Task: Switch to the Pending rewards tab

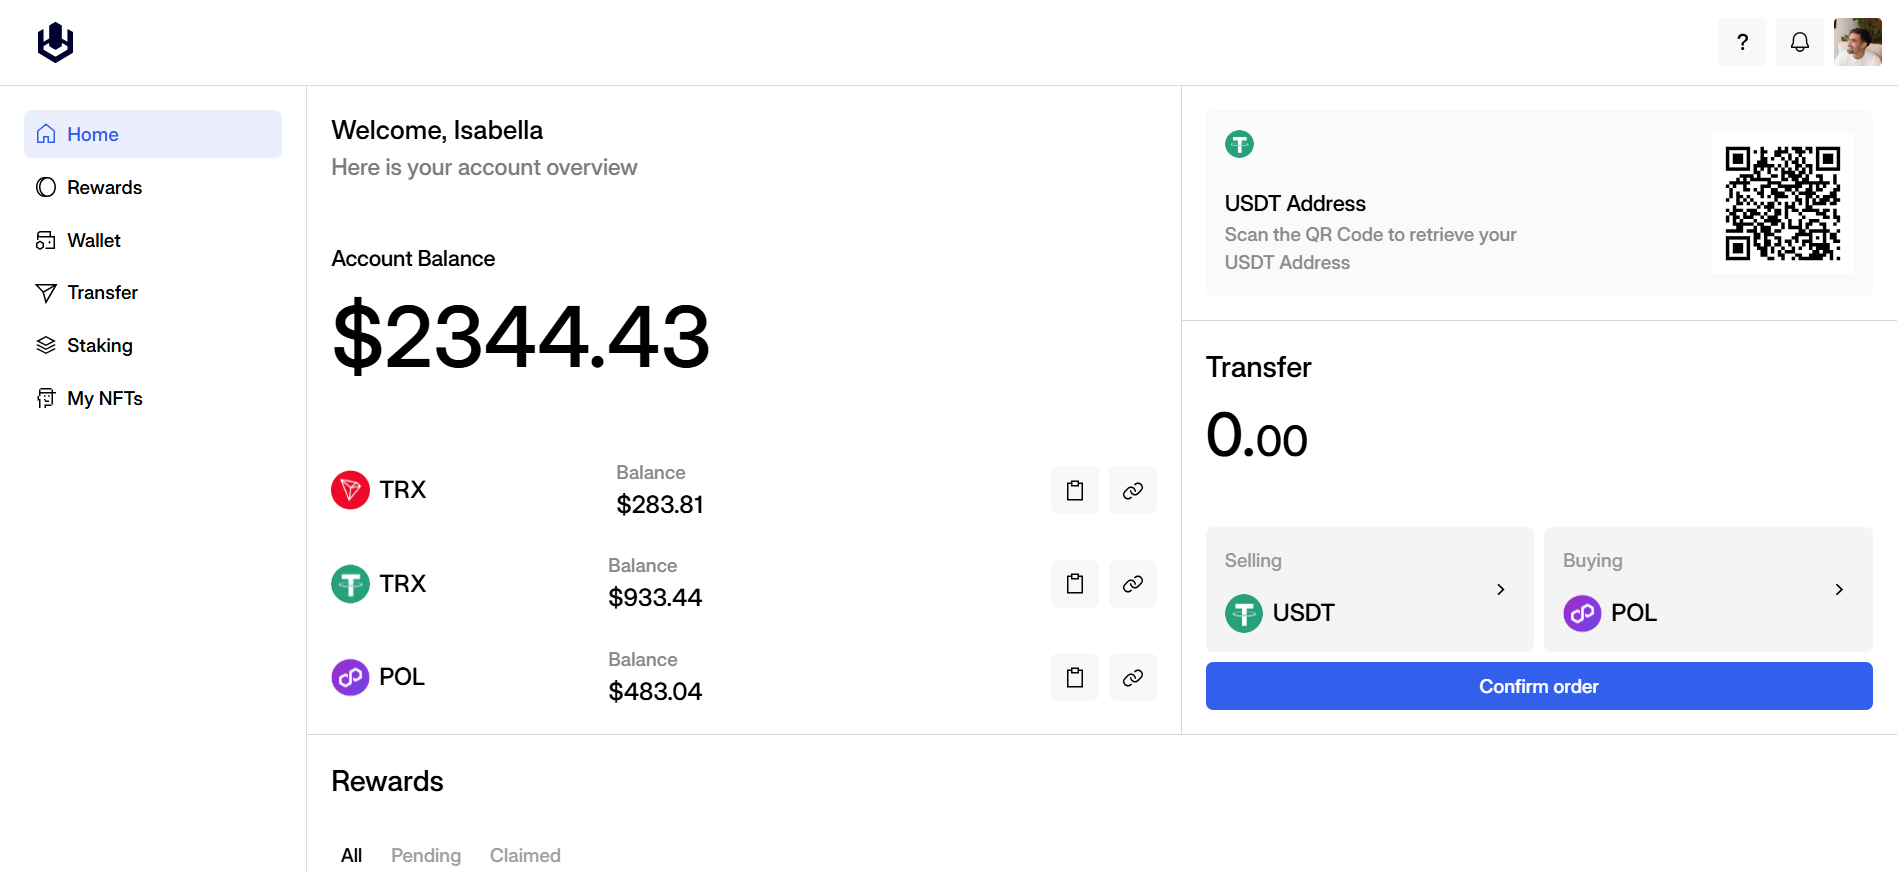Action: point(425,855)
